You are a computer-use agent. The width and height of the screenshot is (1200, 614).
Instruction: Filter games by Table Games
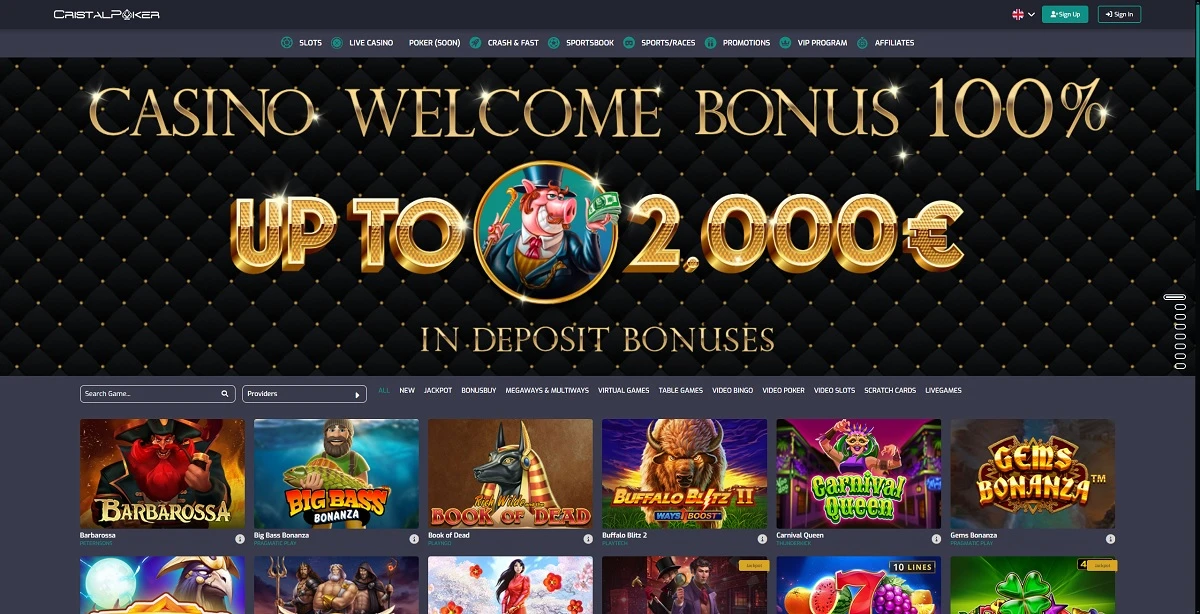click(x=680, y=390)
